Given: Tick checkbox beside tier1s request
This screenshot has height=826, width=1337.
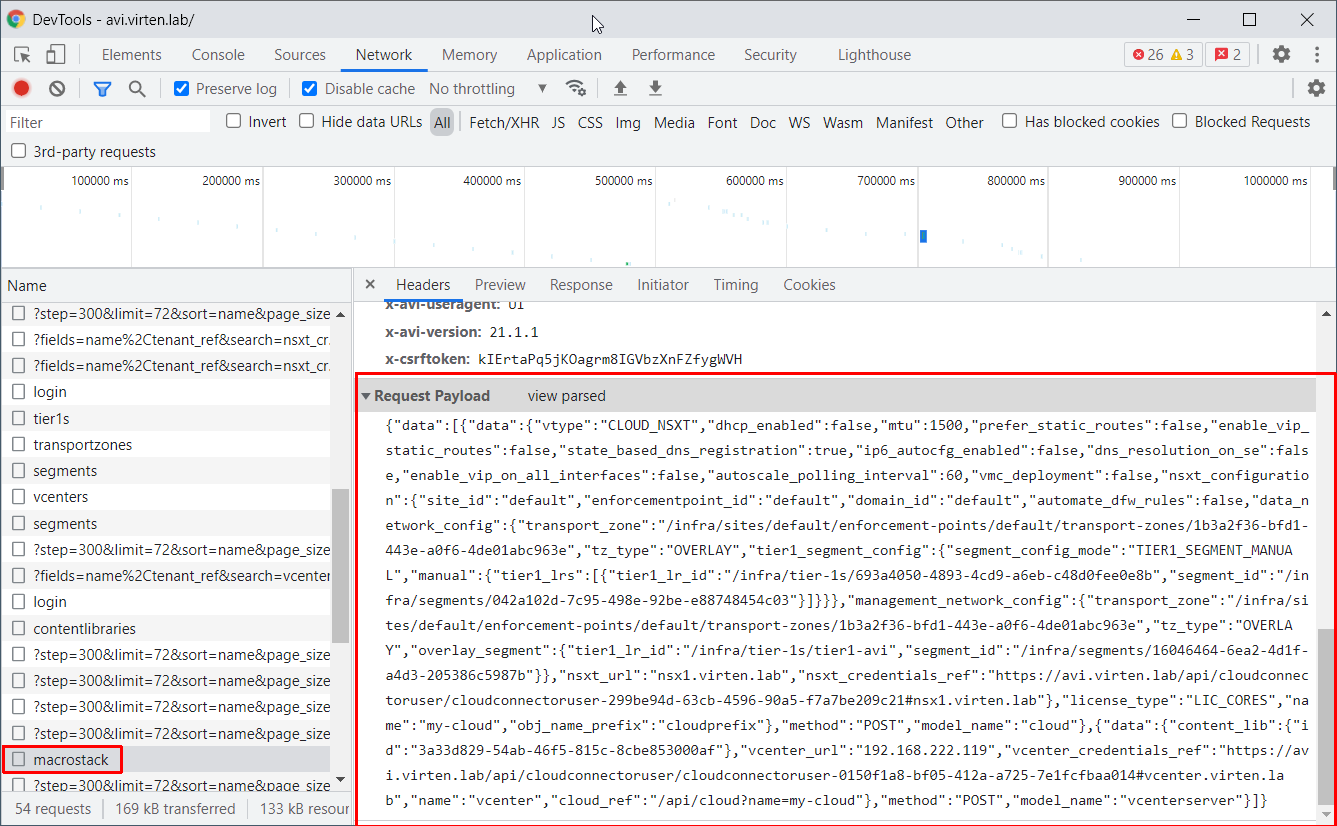Looking at the screenshot, I should pos(18,418).
